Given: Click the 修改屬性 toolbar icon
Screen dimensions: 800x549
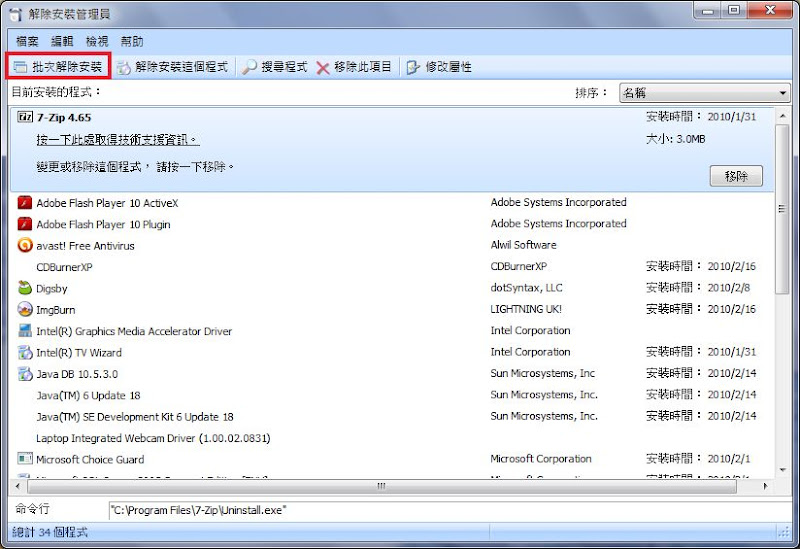Looking at the screenshot, I should (x=412, y=67).
